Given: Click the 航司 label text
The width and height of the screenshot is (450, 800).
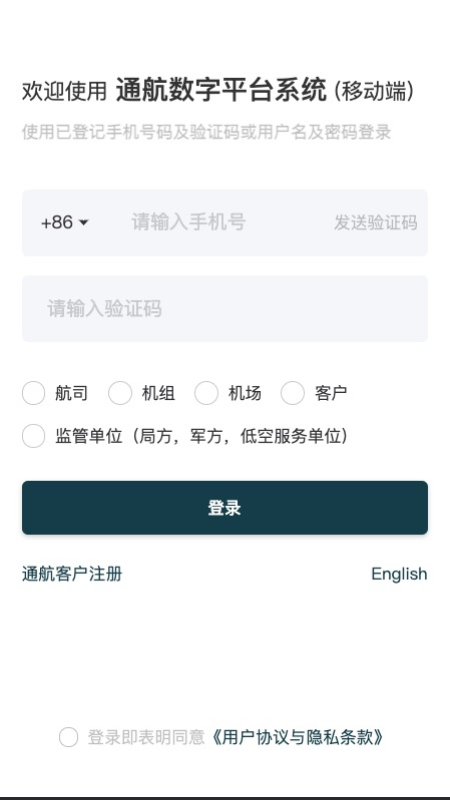Looking at the screenshot, I should point(71,393).
